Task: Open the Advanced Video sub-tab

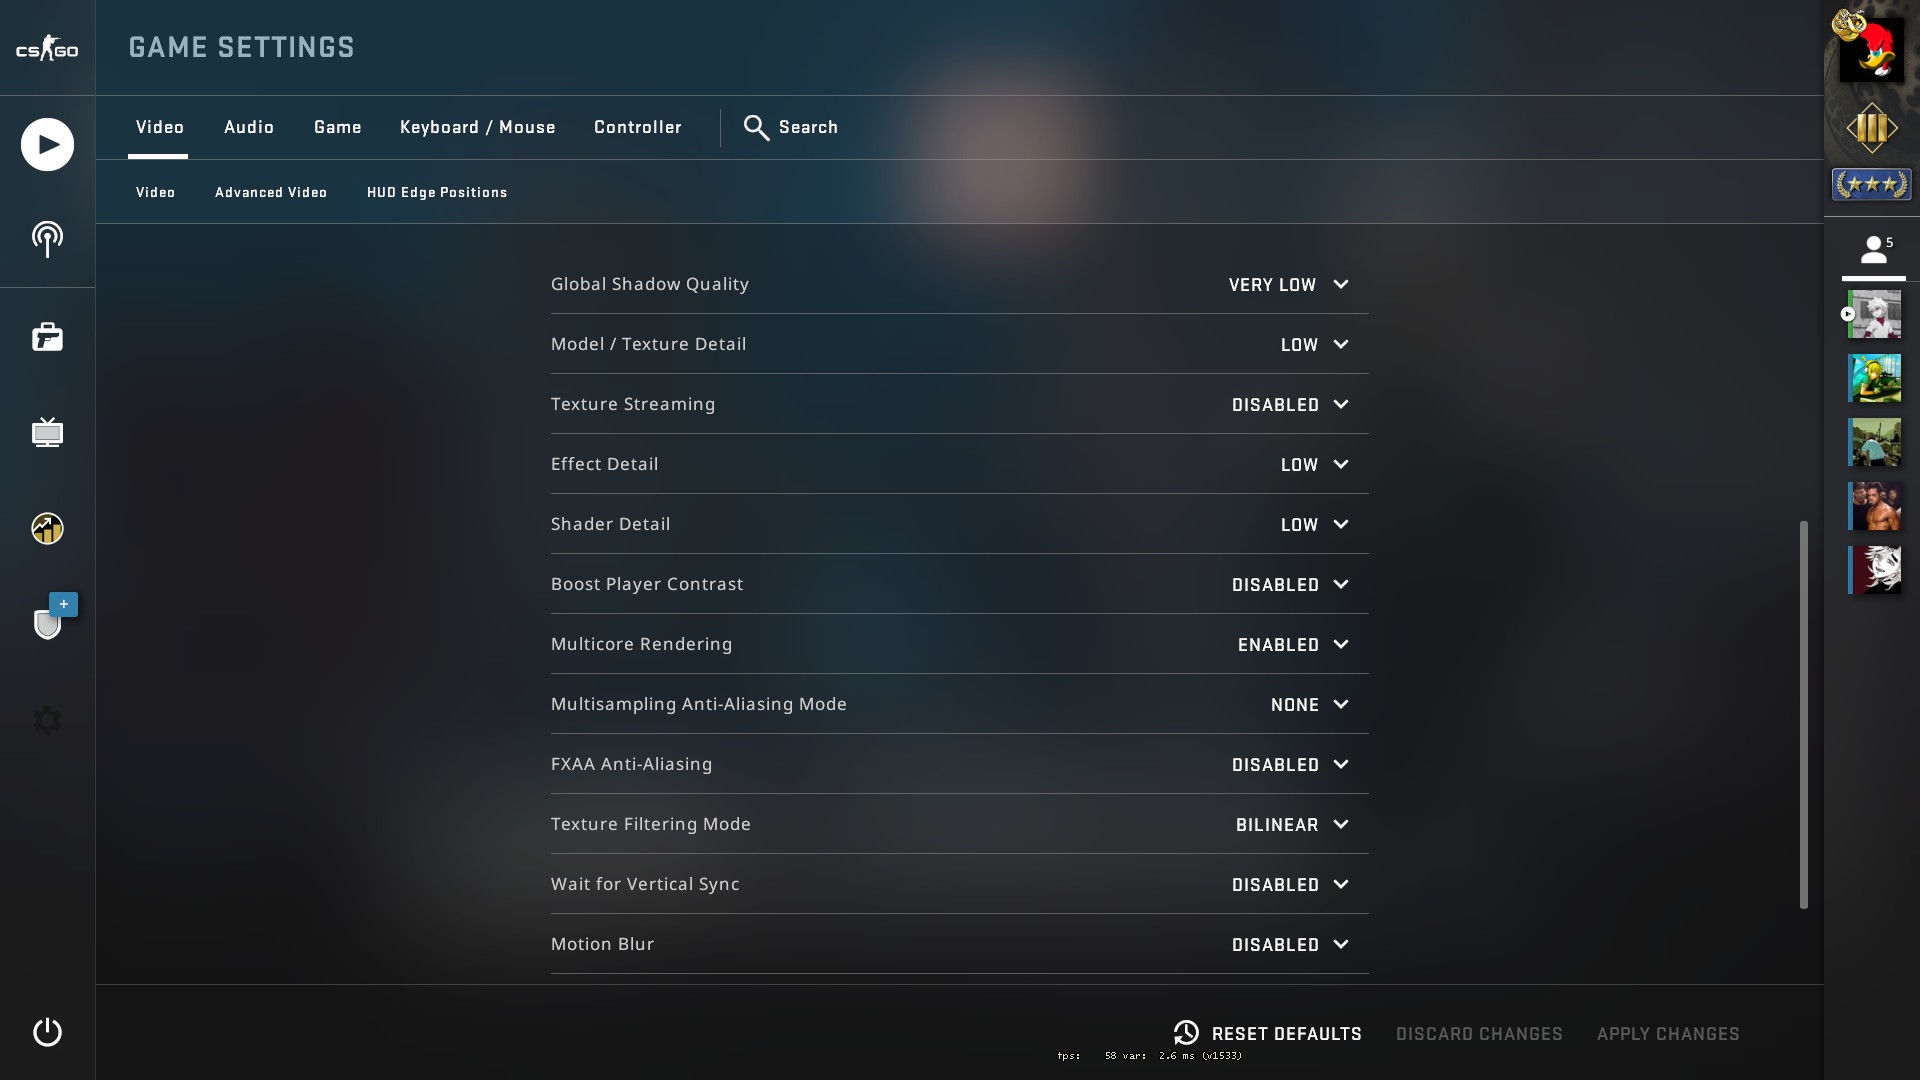Action: coord(271,192)
